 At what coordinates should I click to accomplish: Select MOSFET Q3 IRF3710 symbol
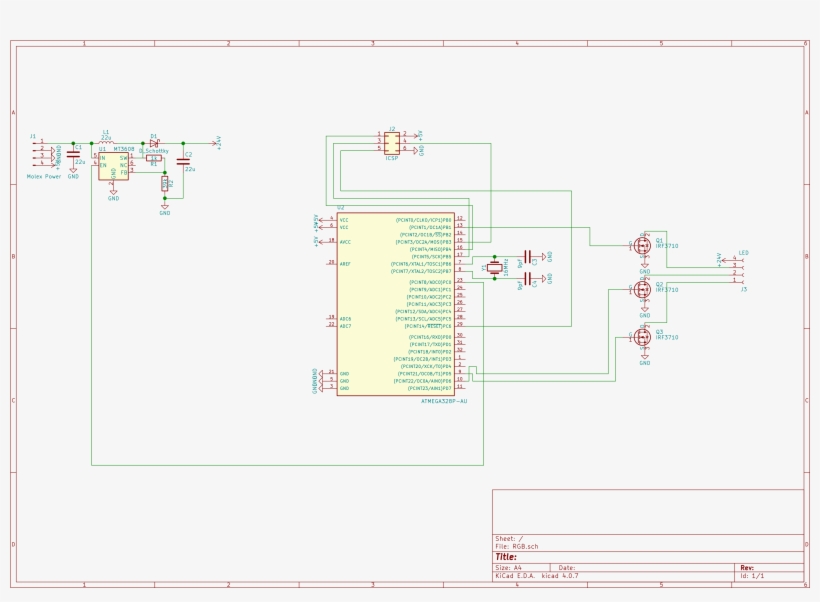(641, 335)
